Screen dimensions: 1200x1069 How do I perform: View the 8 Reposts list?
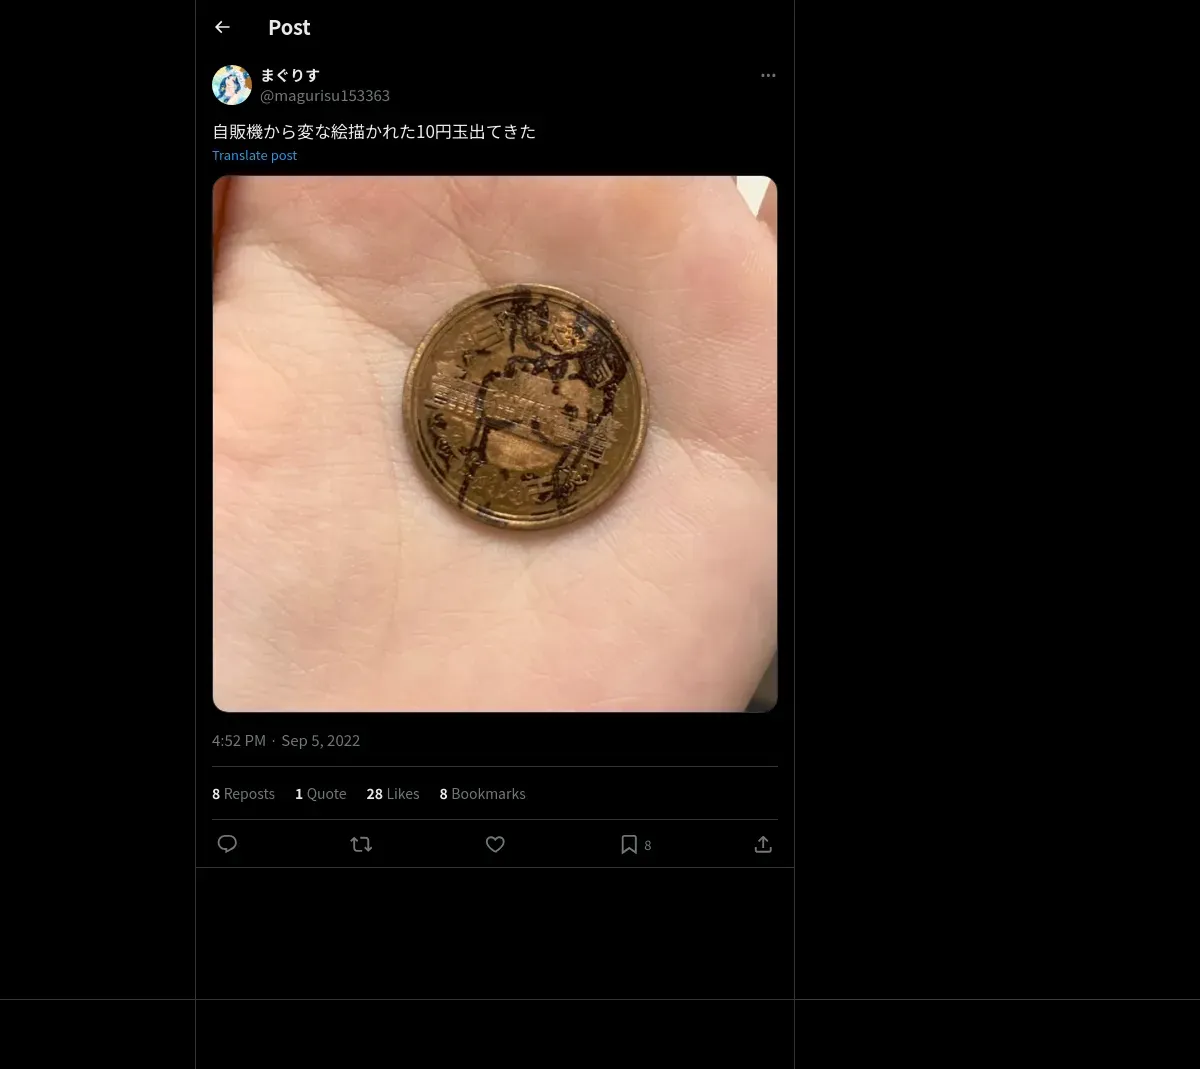243,793
